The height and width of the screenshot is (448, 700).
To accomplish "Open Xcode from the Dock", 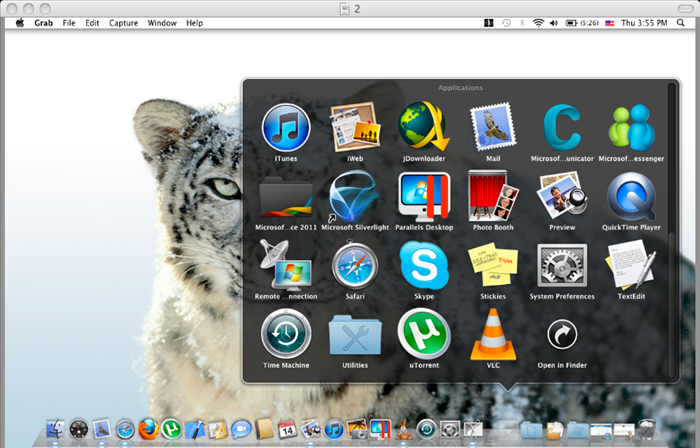I will point(195,430).
